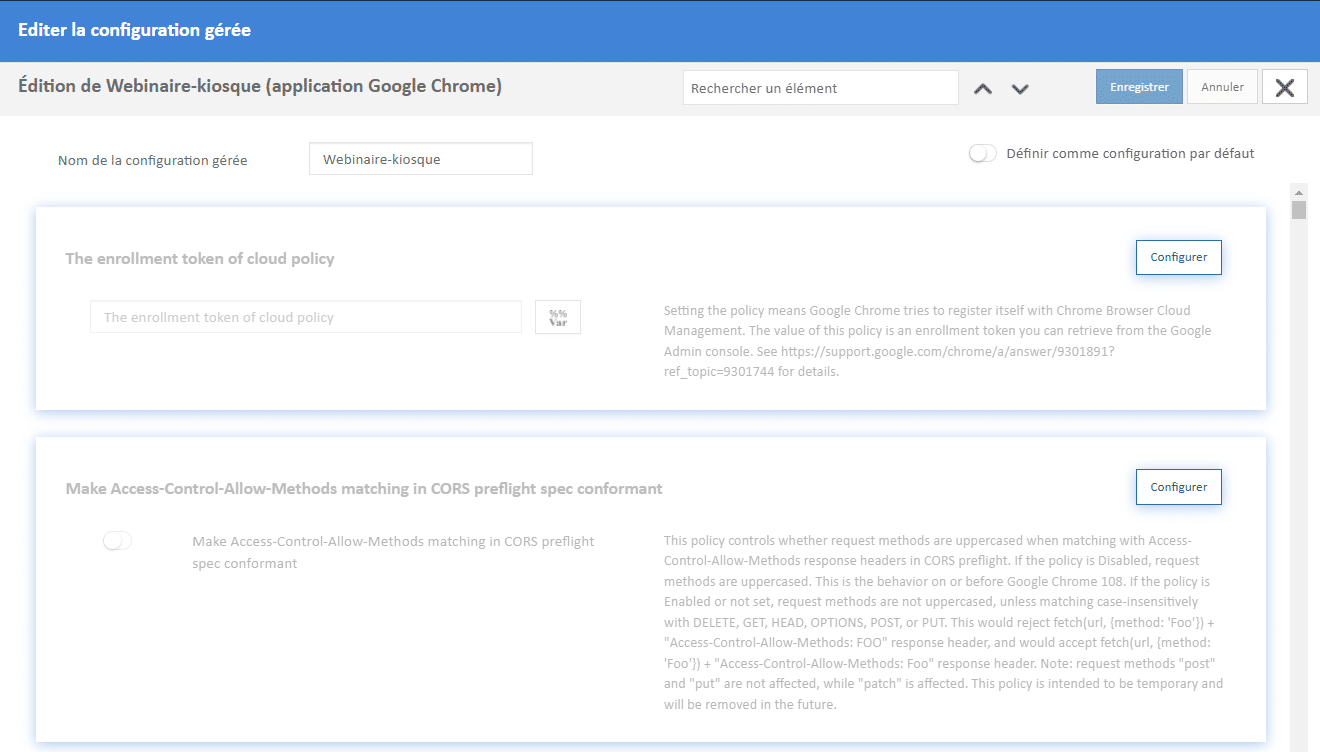
Task: Click the 'Nom de la configuration gérée' label
Action: point(152,160)
